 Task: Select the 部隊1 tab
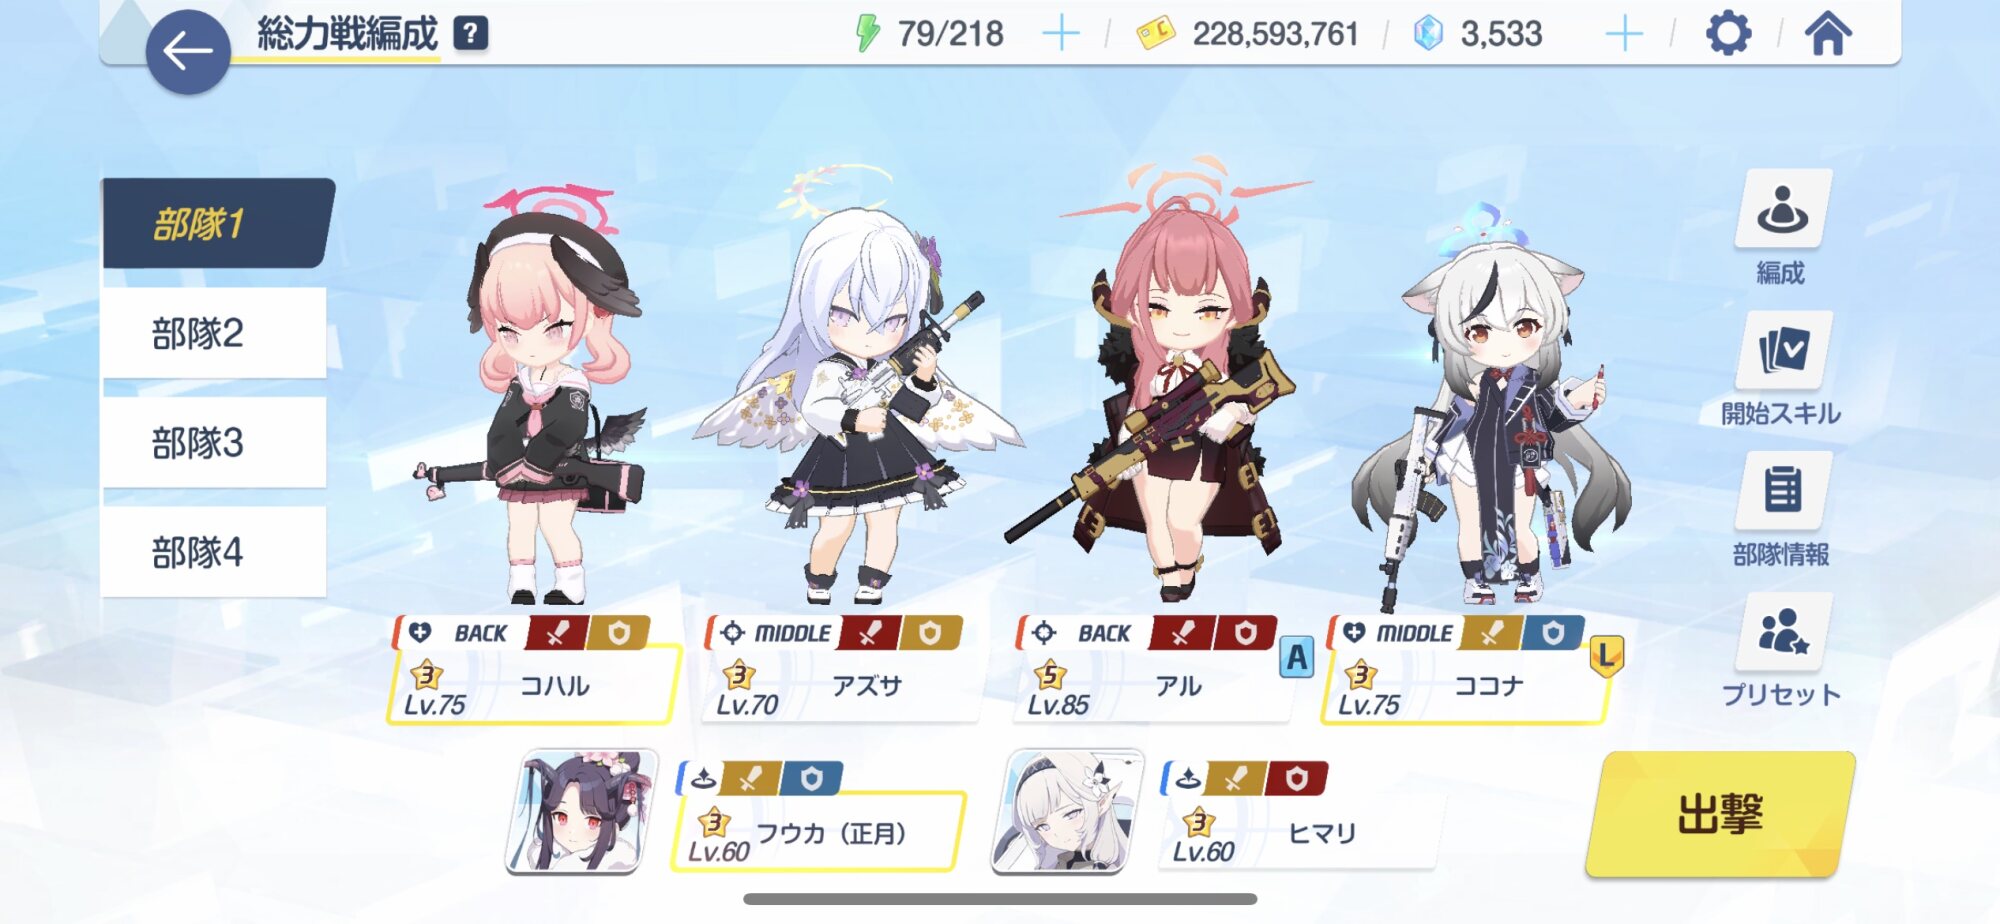[217, 223]
